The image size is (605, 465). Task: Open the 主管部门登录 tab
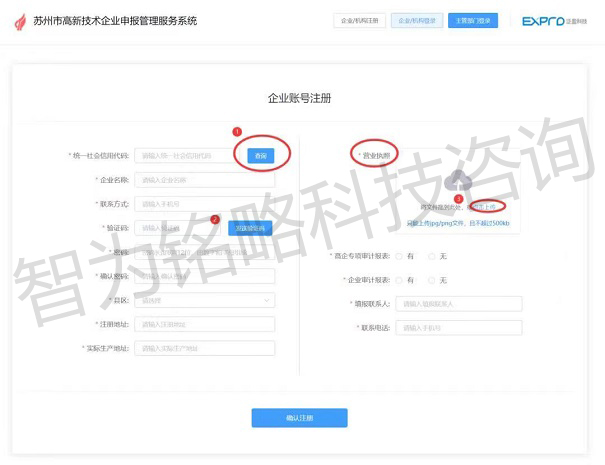[473, 20]
